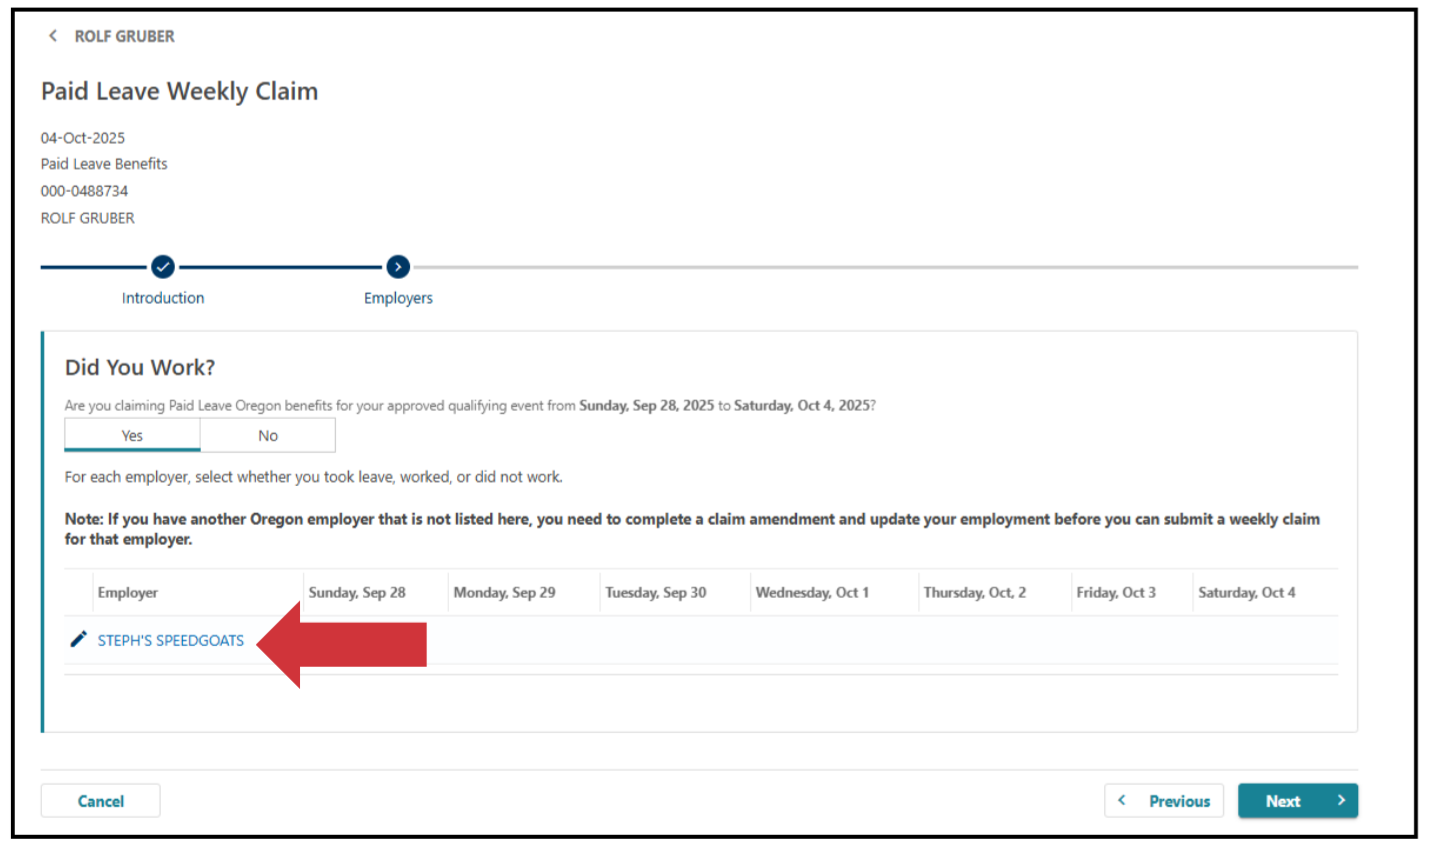1434x850 pixels.
Task: Switch to the Introduction progress step
Action: 163,297
